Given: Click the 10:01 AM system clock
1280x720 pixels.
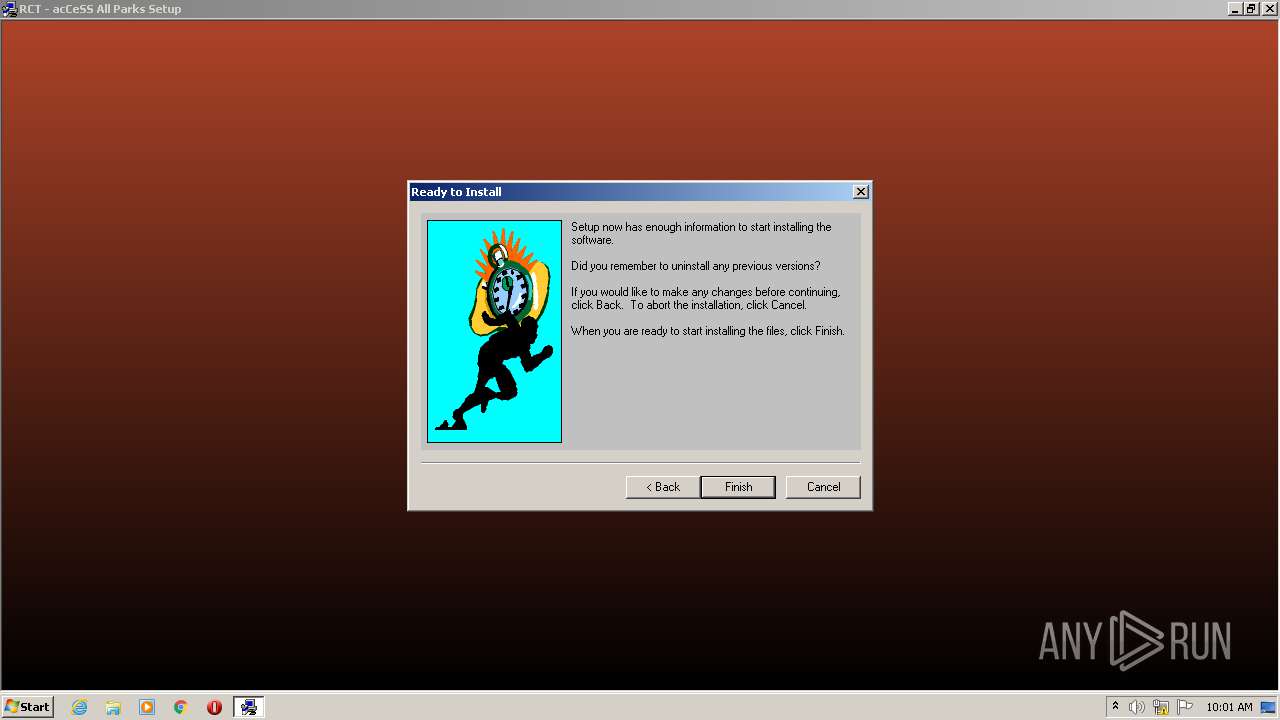Looking at the screenshot, I should (x=1229, y=707).
